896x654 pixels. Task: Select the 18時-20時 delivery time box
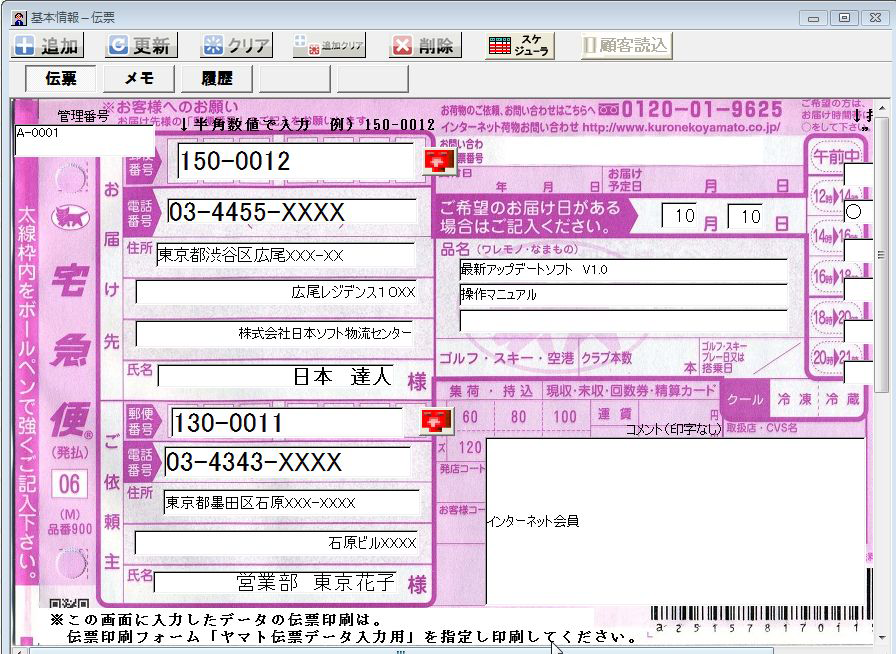tap(858, 332)
